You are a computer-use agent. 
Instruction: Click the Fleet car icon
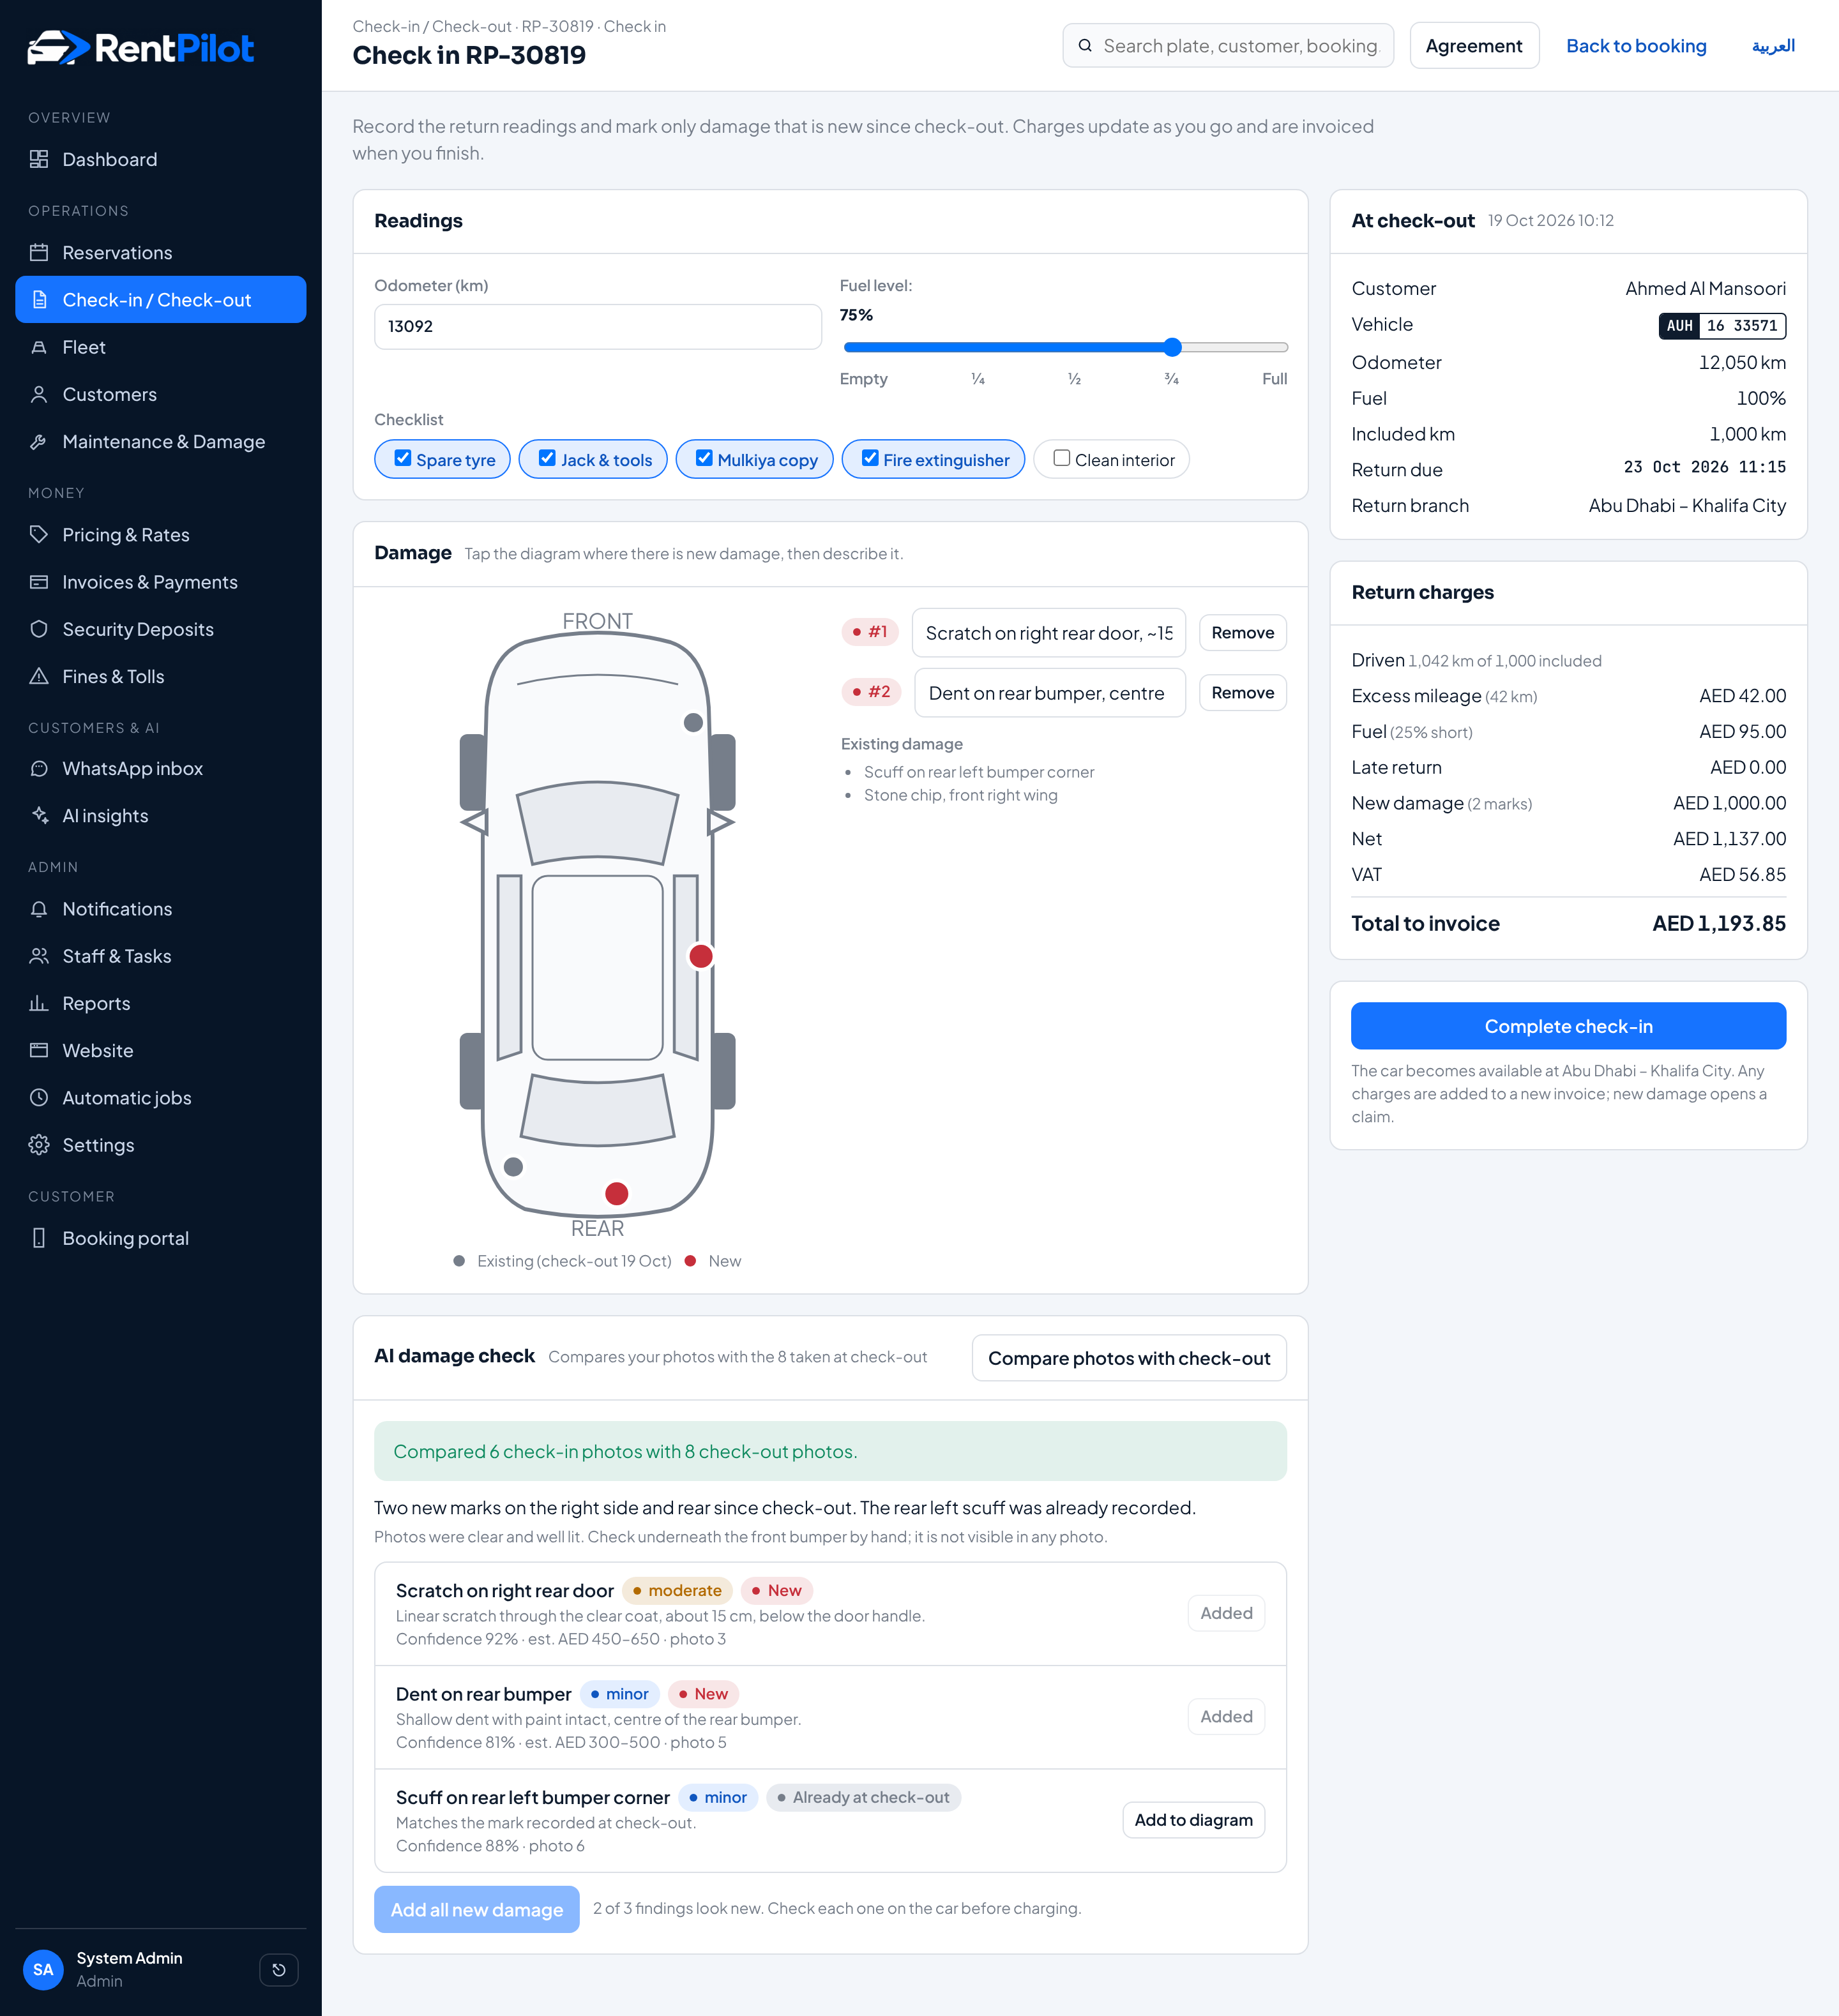(39, 347)
